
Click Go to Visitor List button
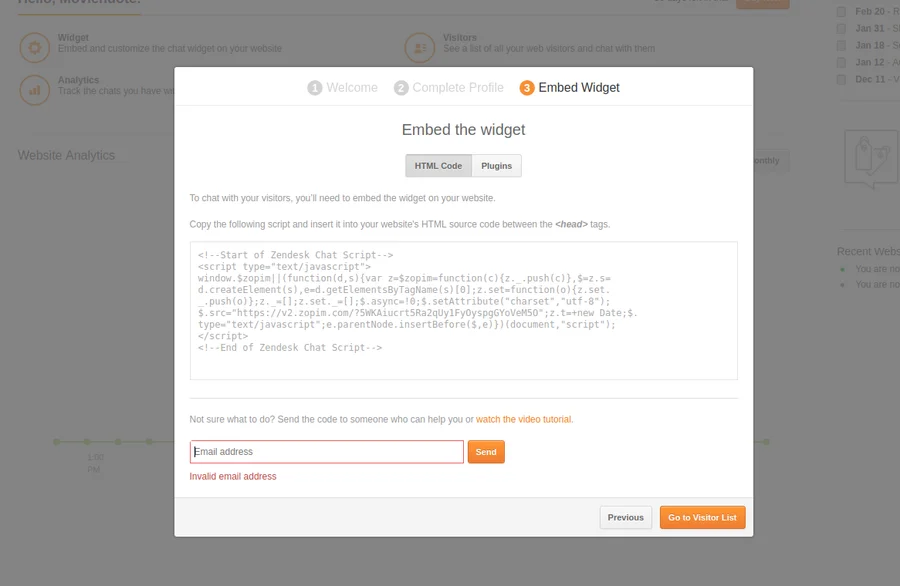[x=702, y=518]
